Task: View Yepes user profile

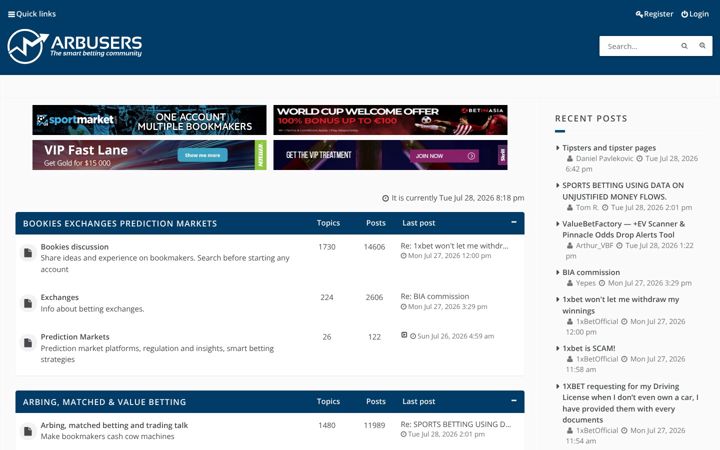Action: (x=585, y=283)
